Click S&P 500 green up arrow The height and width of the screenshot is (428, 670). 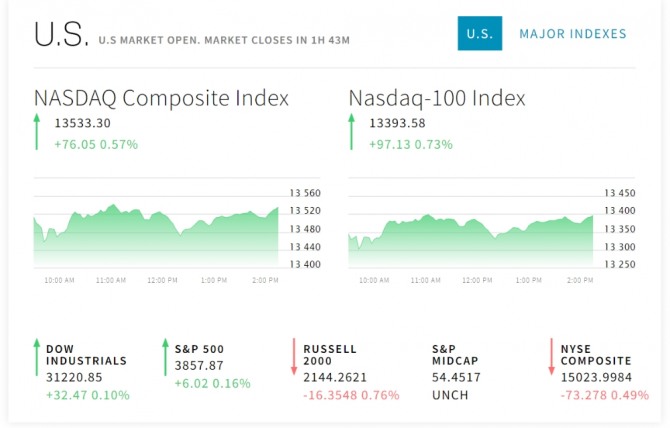(165, 358)
